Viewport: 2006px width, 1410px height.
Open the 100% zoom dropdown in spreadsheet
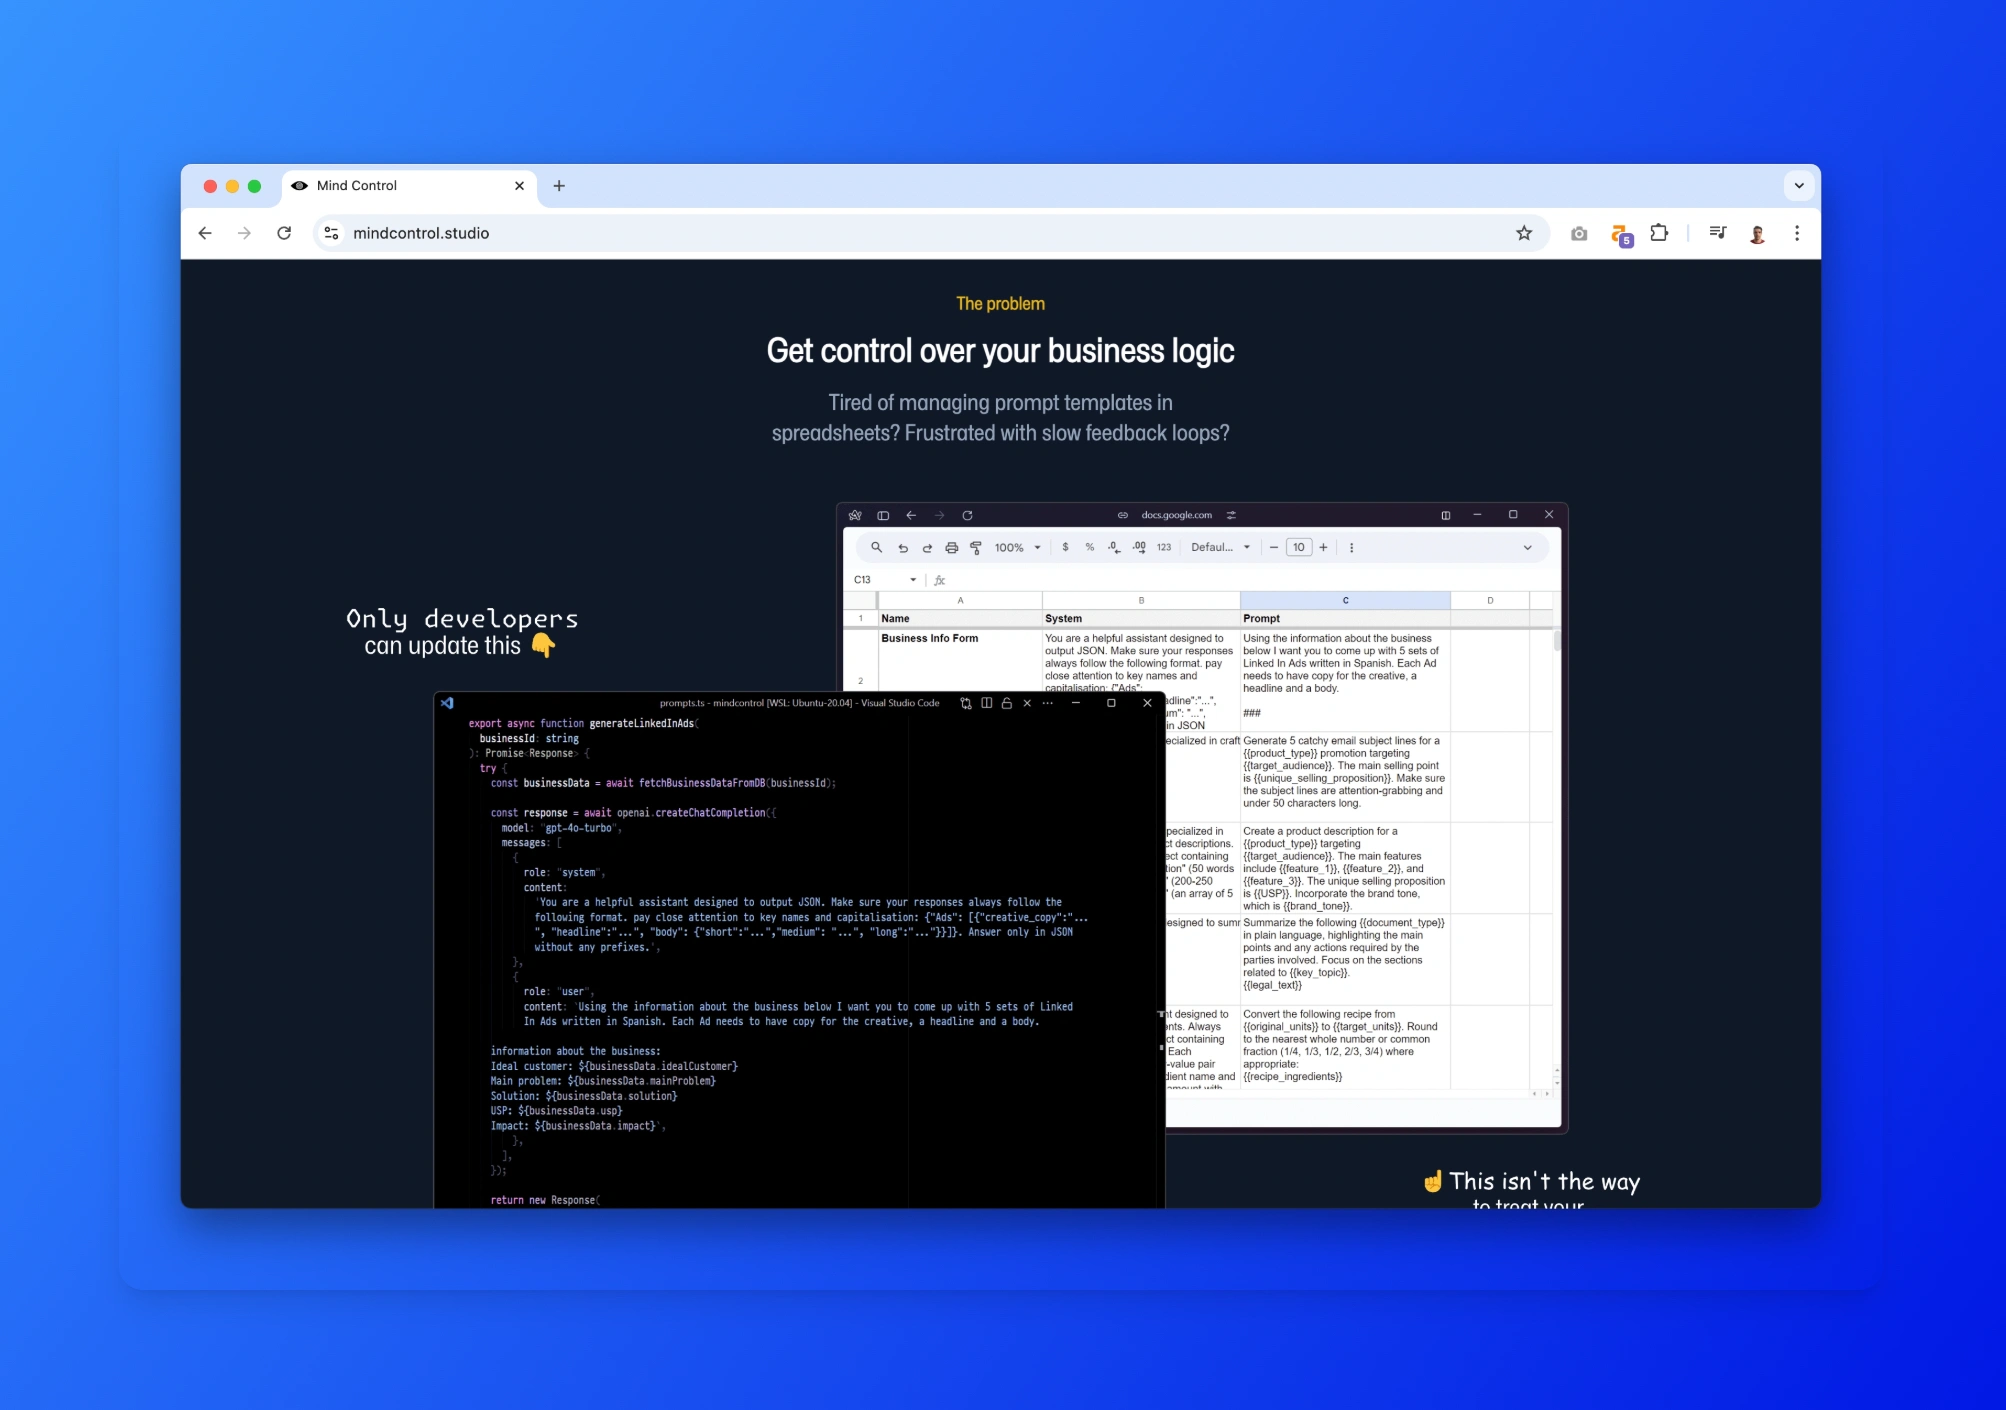click(1018, 548)
